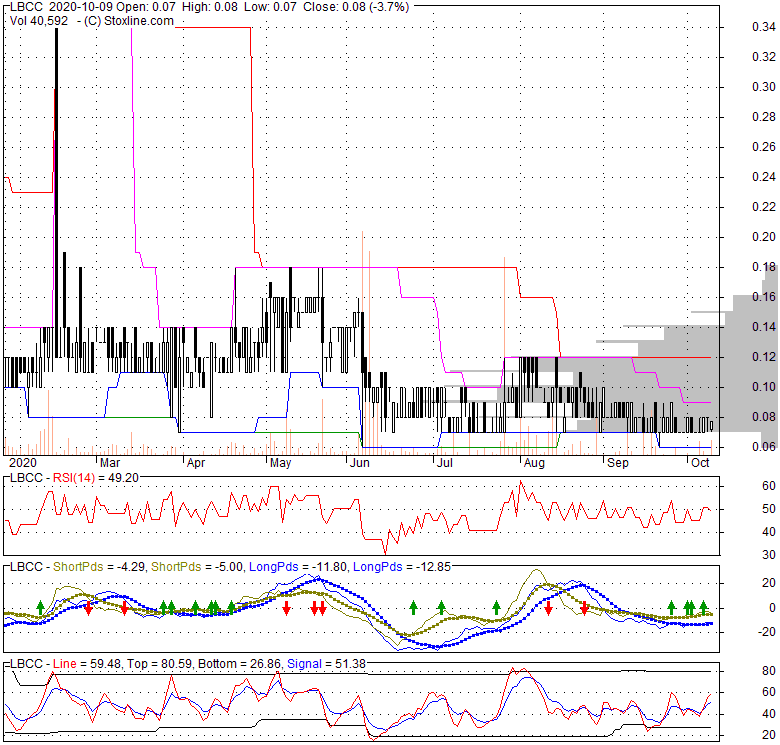
Task: Select the date 2020-10-09 in header
Action: (81, 7)
